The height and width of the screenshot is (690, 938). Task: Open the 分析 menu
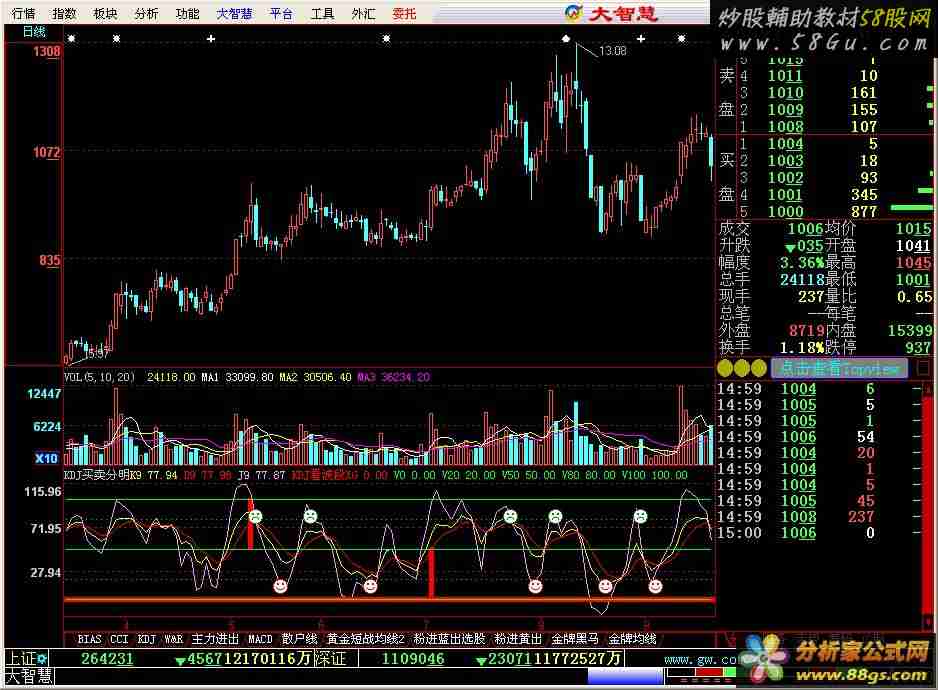click(x=146, y=13)
